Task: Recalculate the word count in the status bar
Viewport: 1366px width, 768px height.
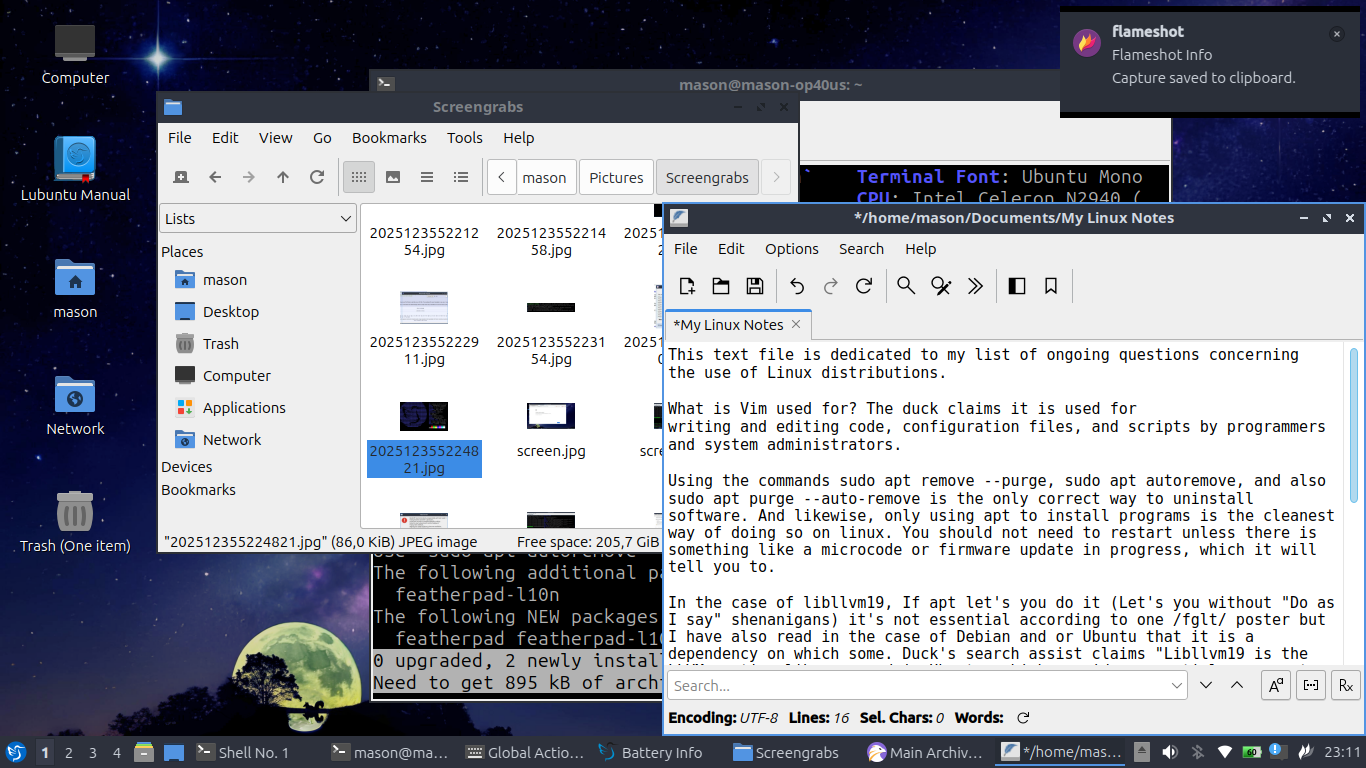Action: [1023, 718]
